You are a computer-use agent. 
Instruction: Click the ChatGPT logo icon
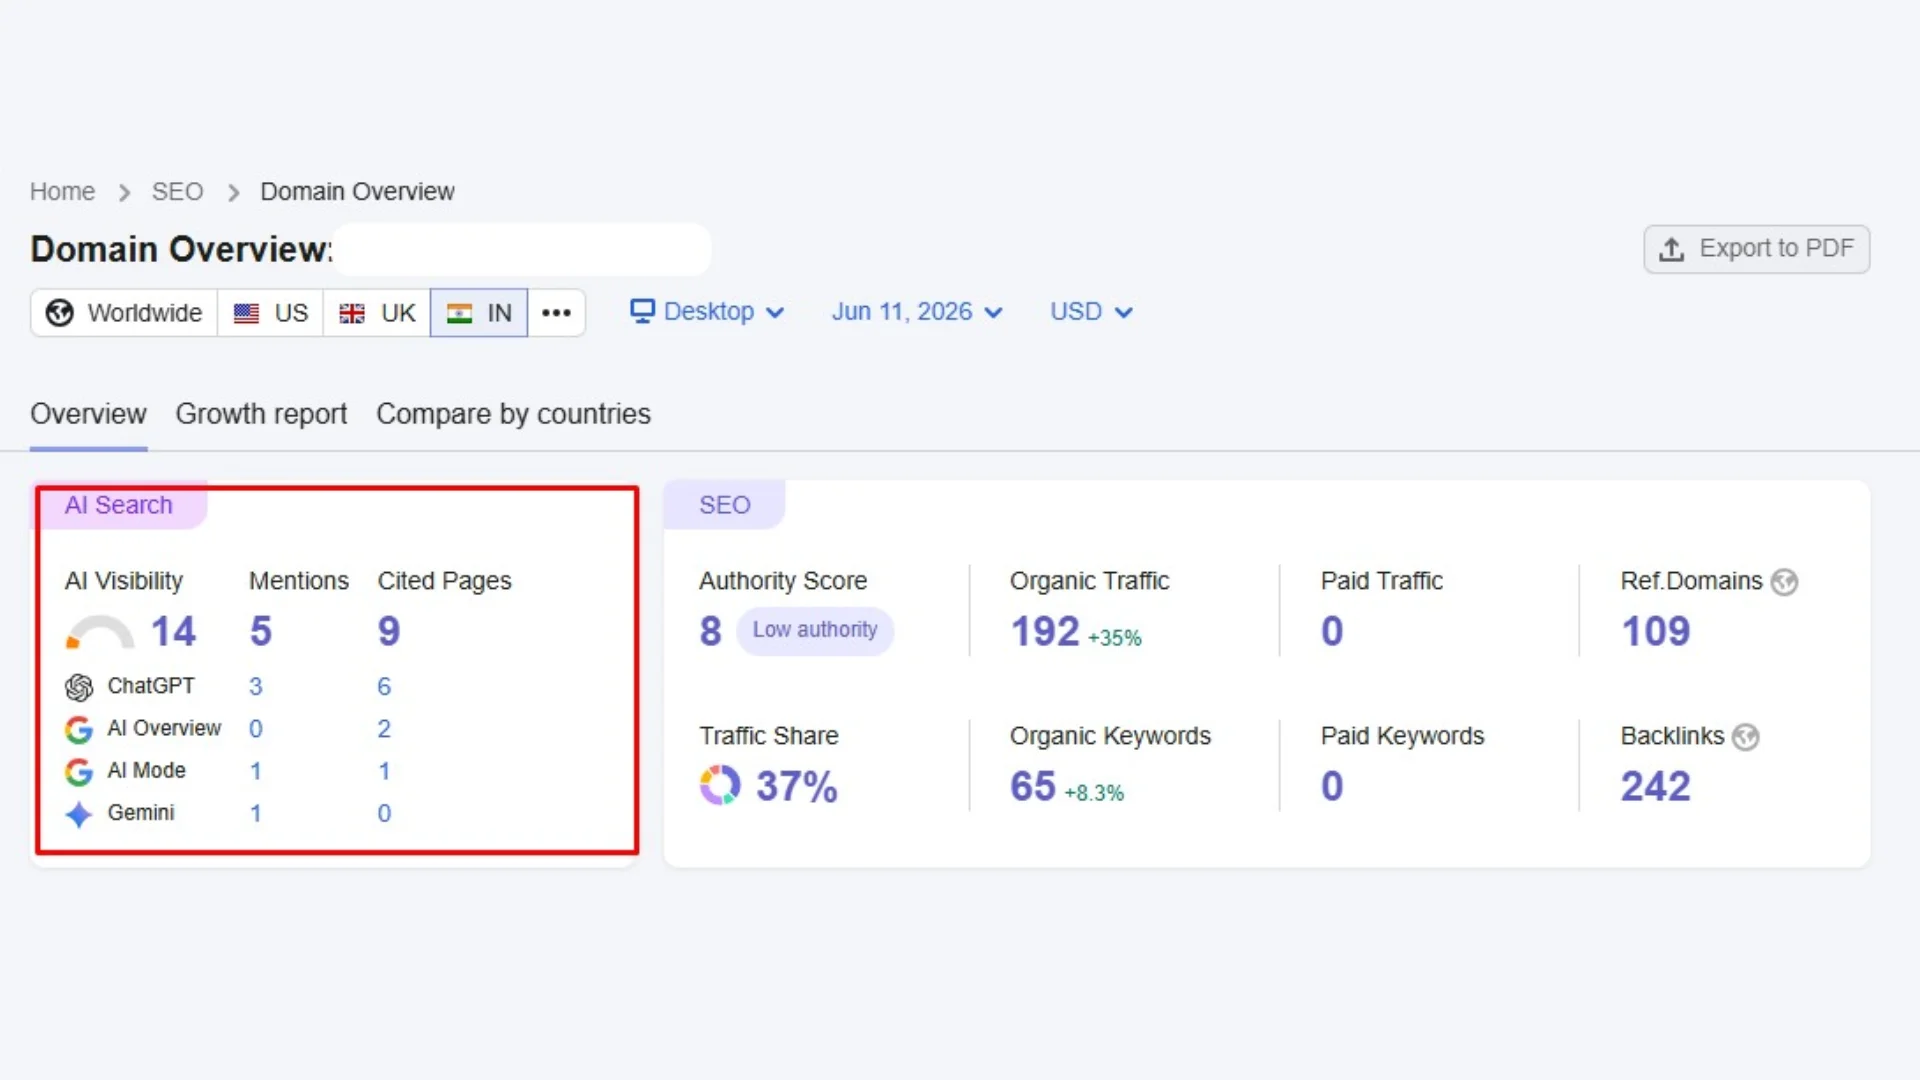(79, 687)
